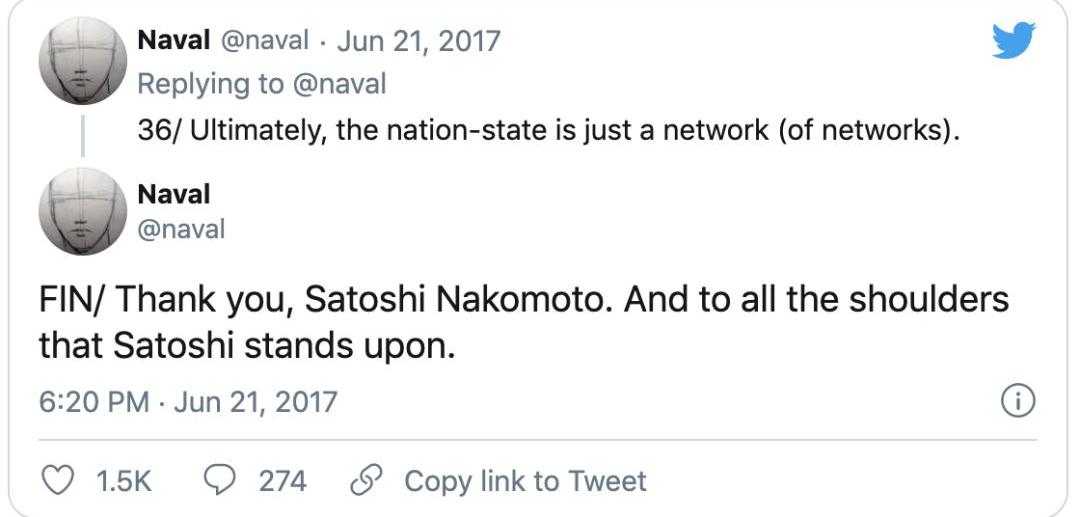Click Naval's avatar on the 36/ reply
This screenshot has width=1080, height=517.
[82, 61]
